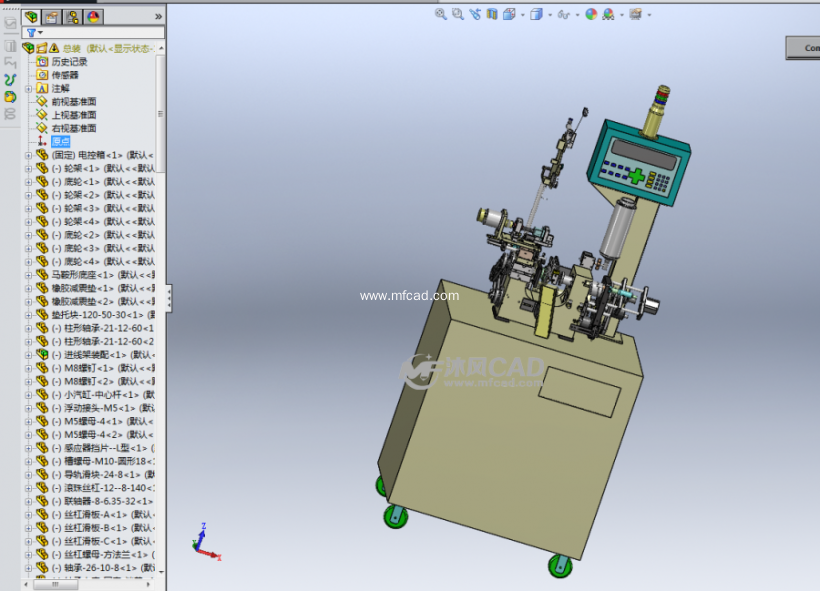The image size is (820, 591).
Task: Open the View Settings dropdown arrow
Action: point(649,15)
